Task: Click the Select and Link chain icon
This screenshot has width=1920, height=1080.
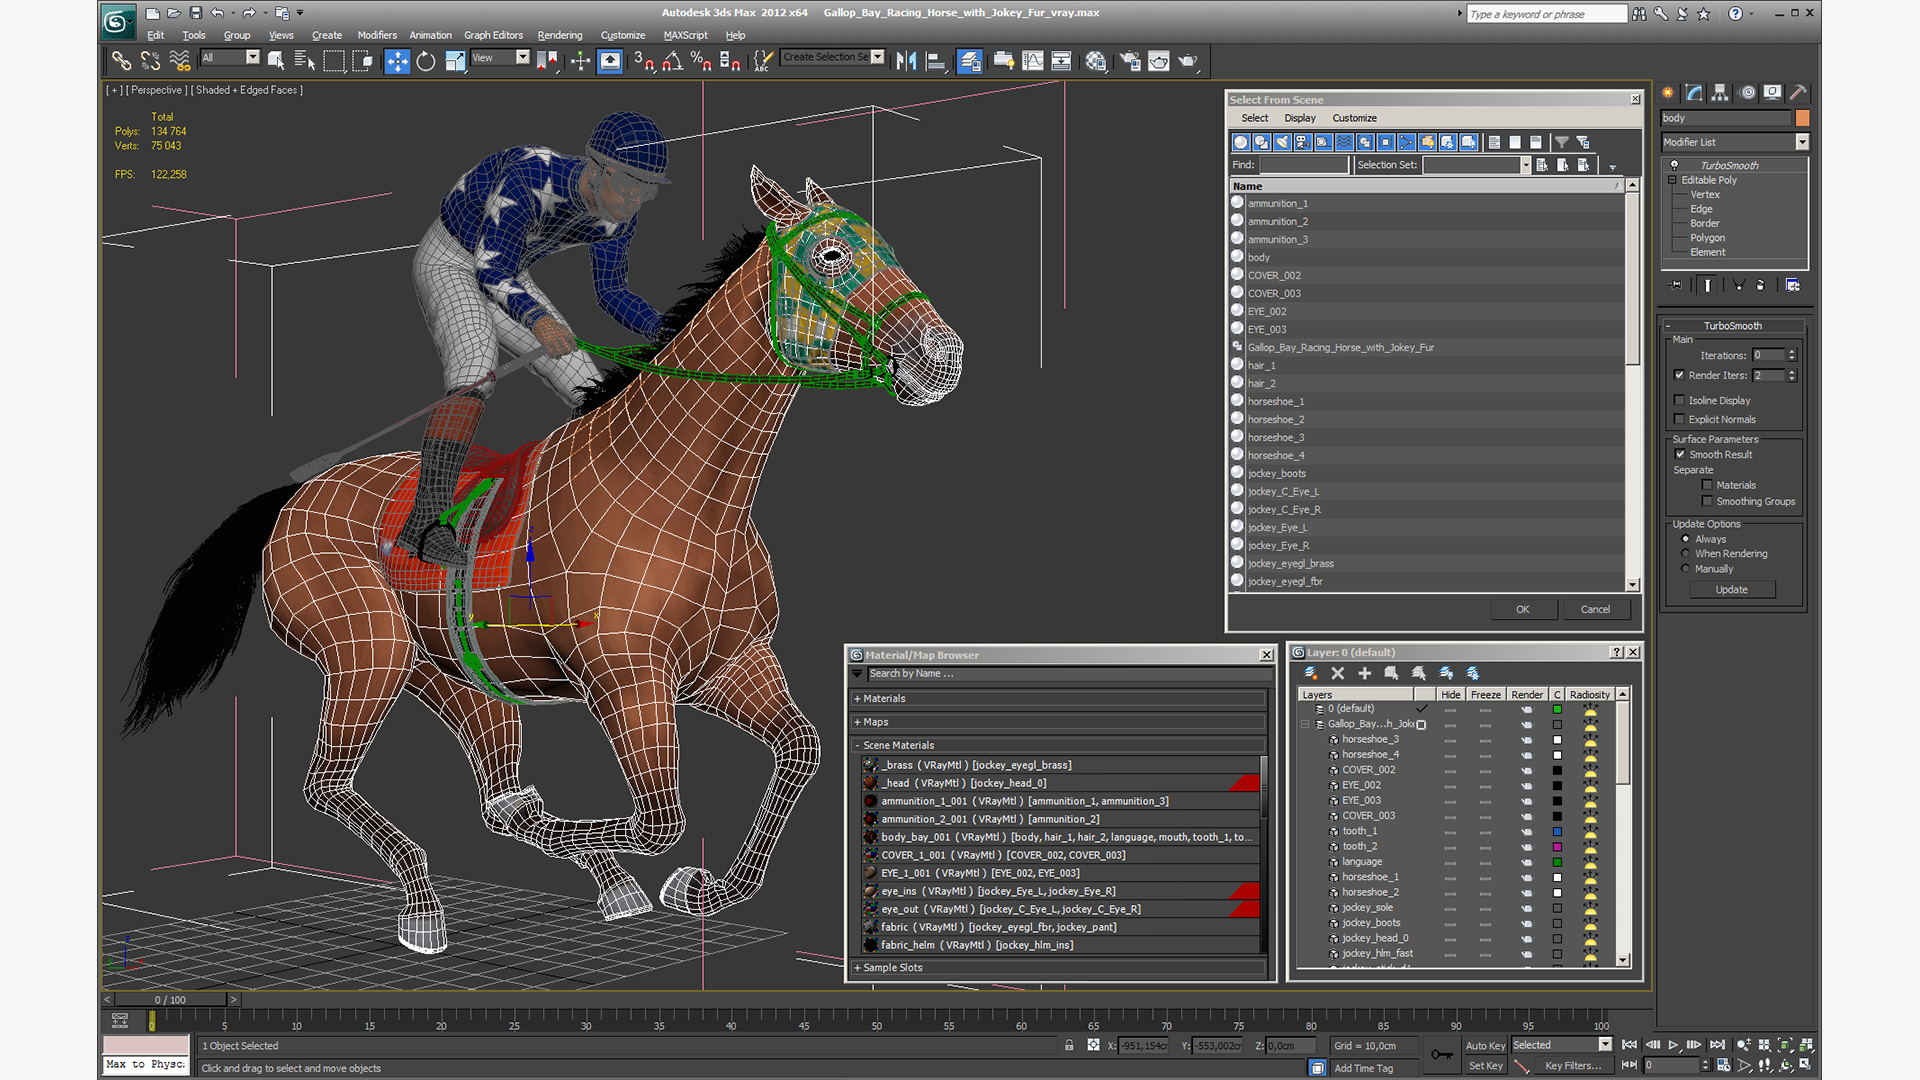Action: click(x=121, y=61)
